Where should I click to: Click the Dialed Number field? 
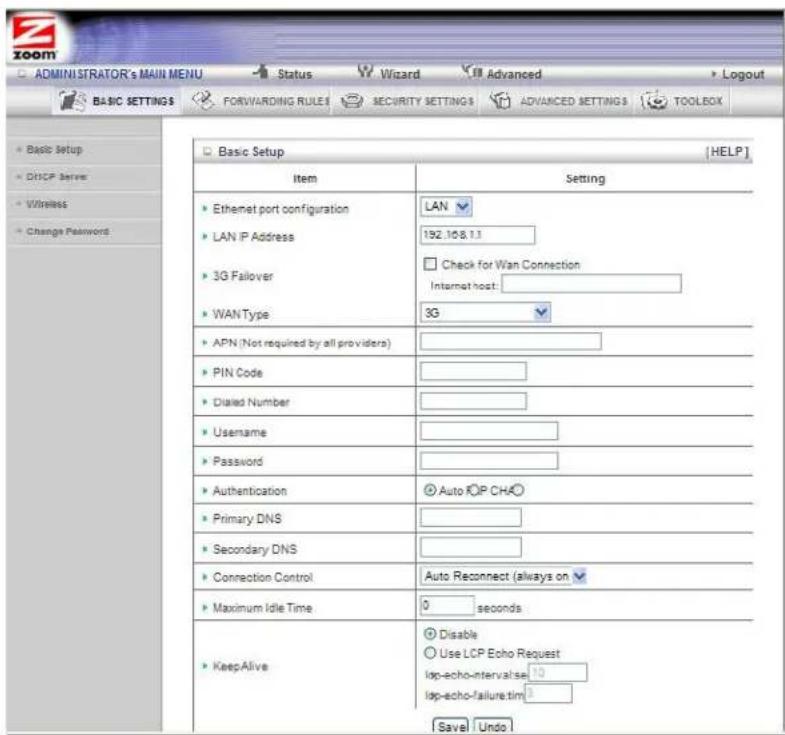(x=473, y=401)
